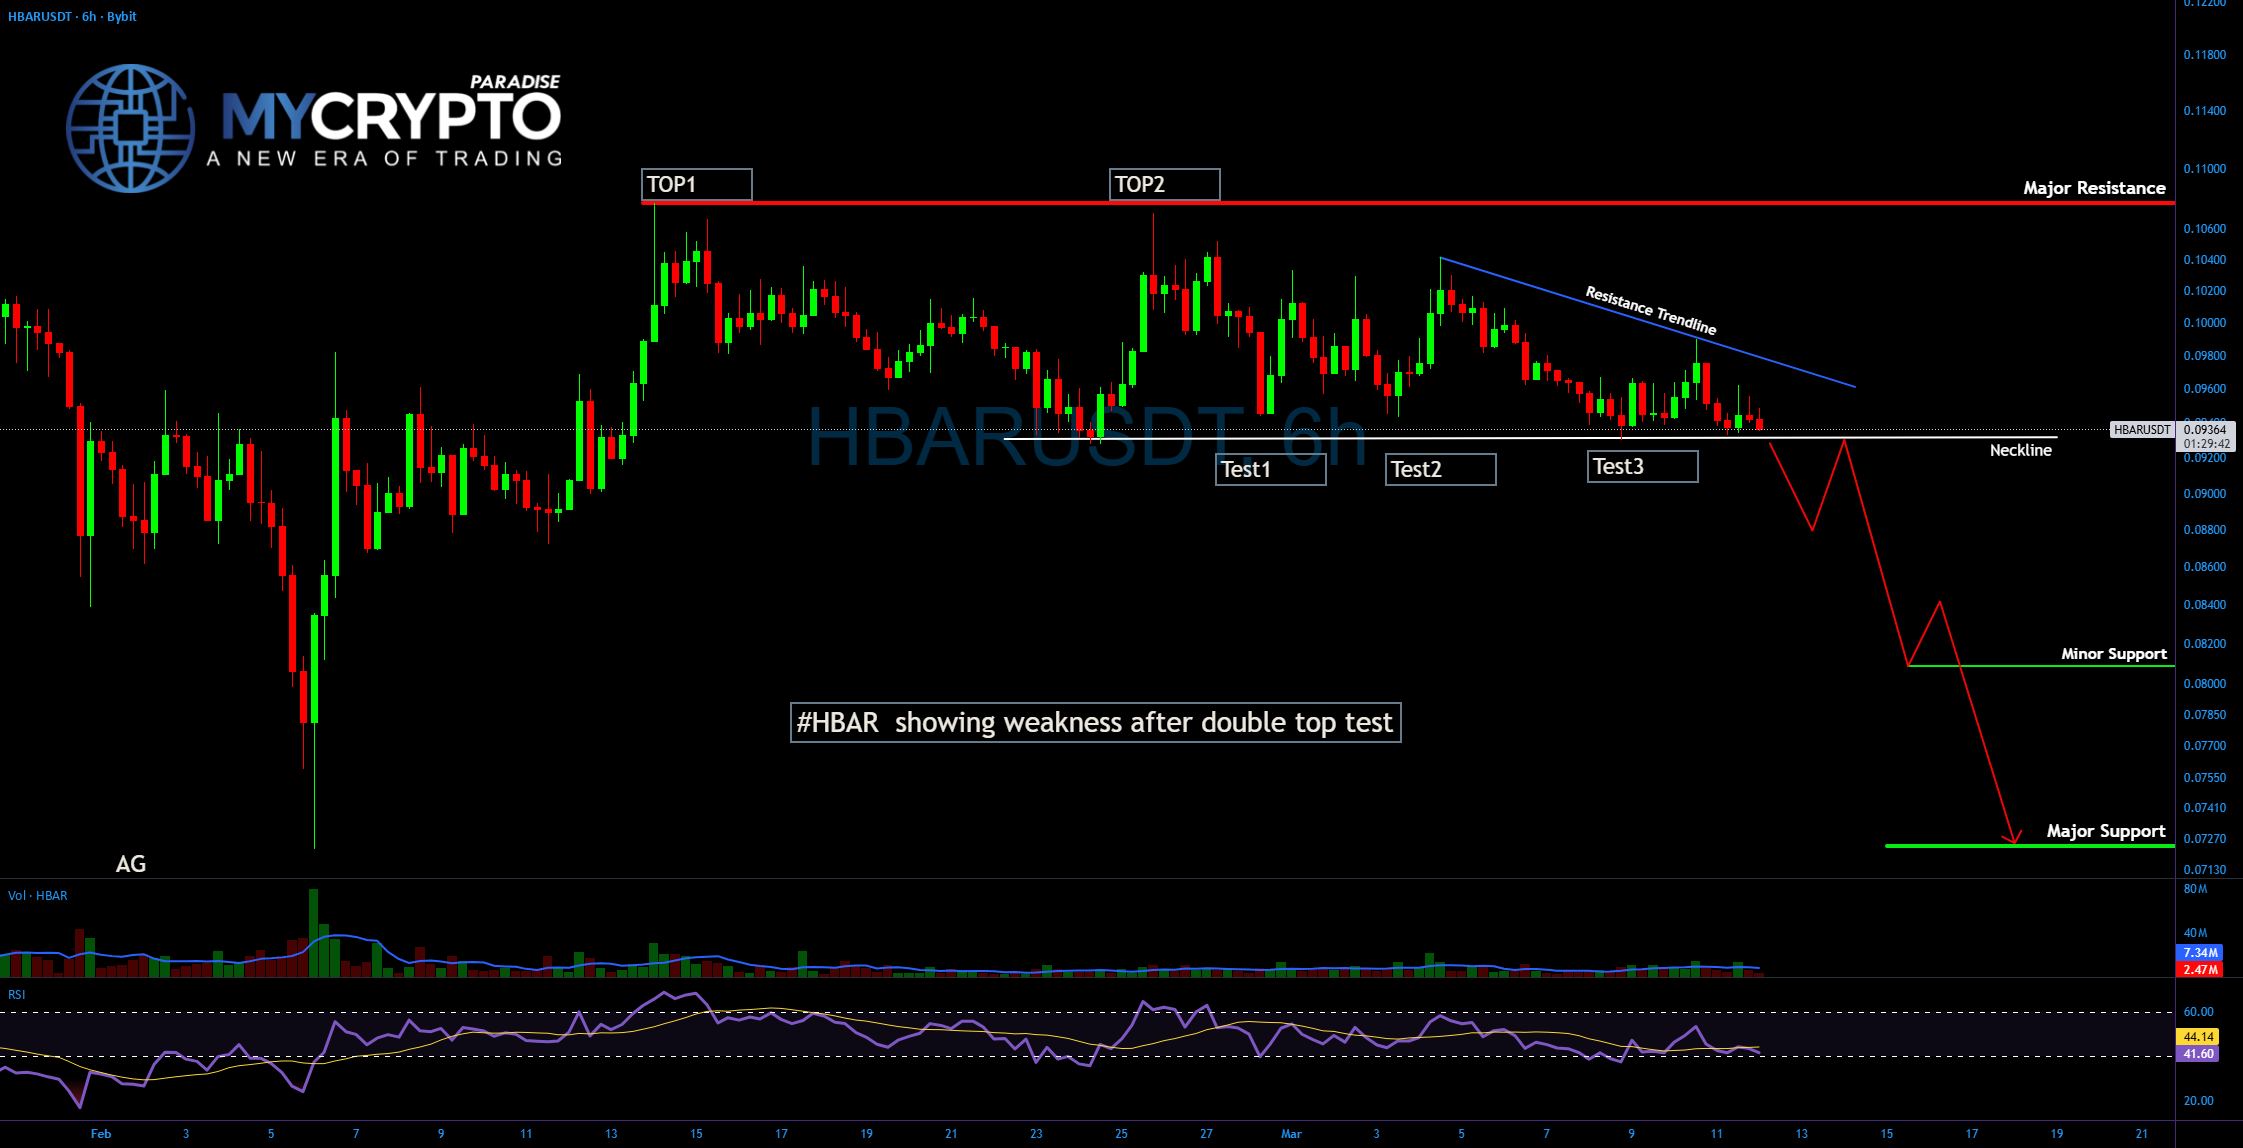The image size is (2243, 1148).
Task: Click the '#HBAR showing weakness after double top test' note
Action: coord(1095,722)
